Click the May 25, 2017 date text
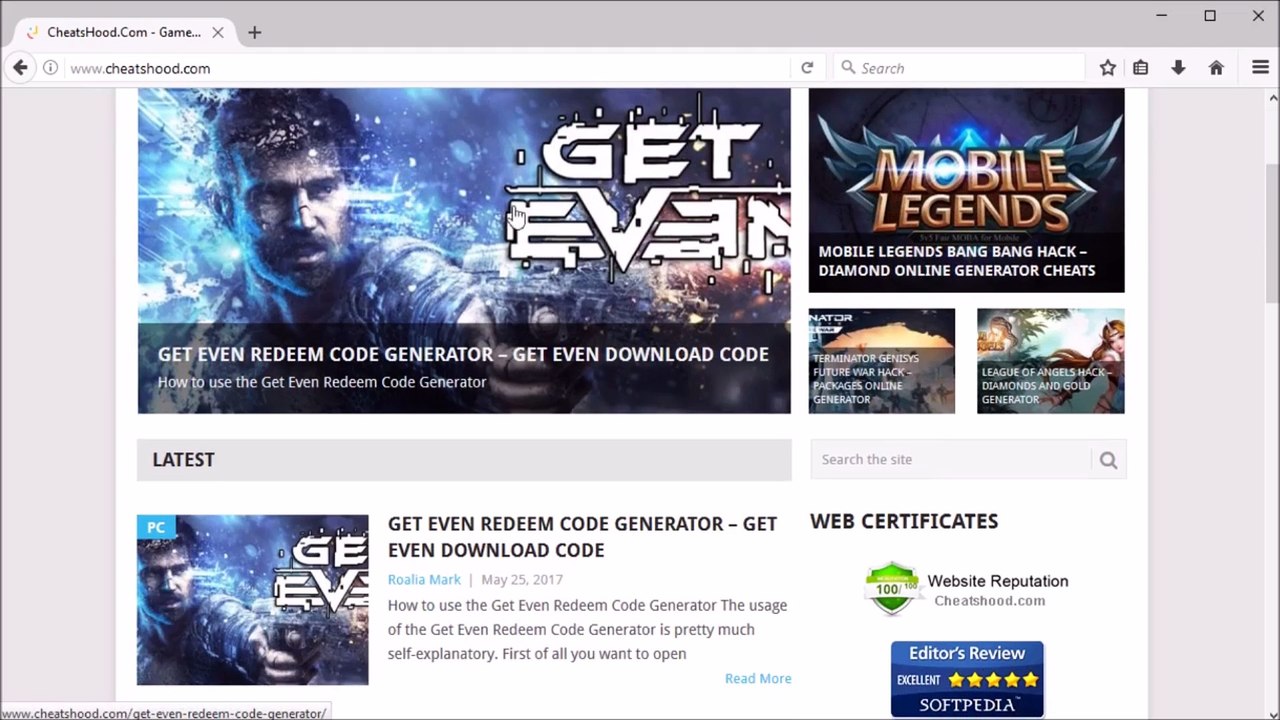Image resolution: width=1280 pixels, height=720 pixels. 522,580
